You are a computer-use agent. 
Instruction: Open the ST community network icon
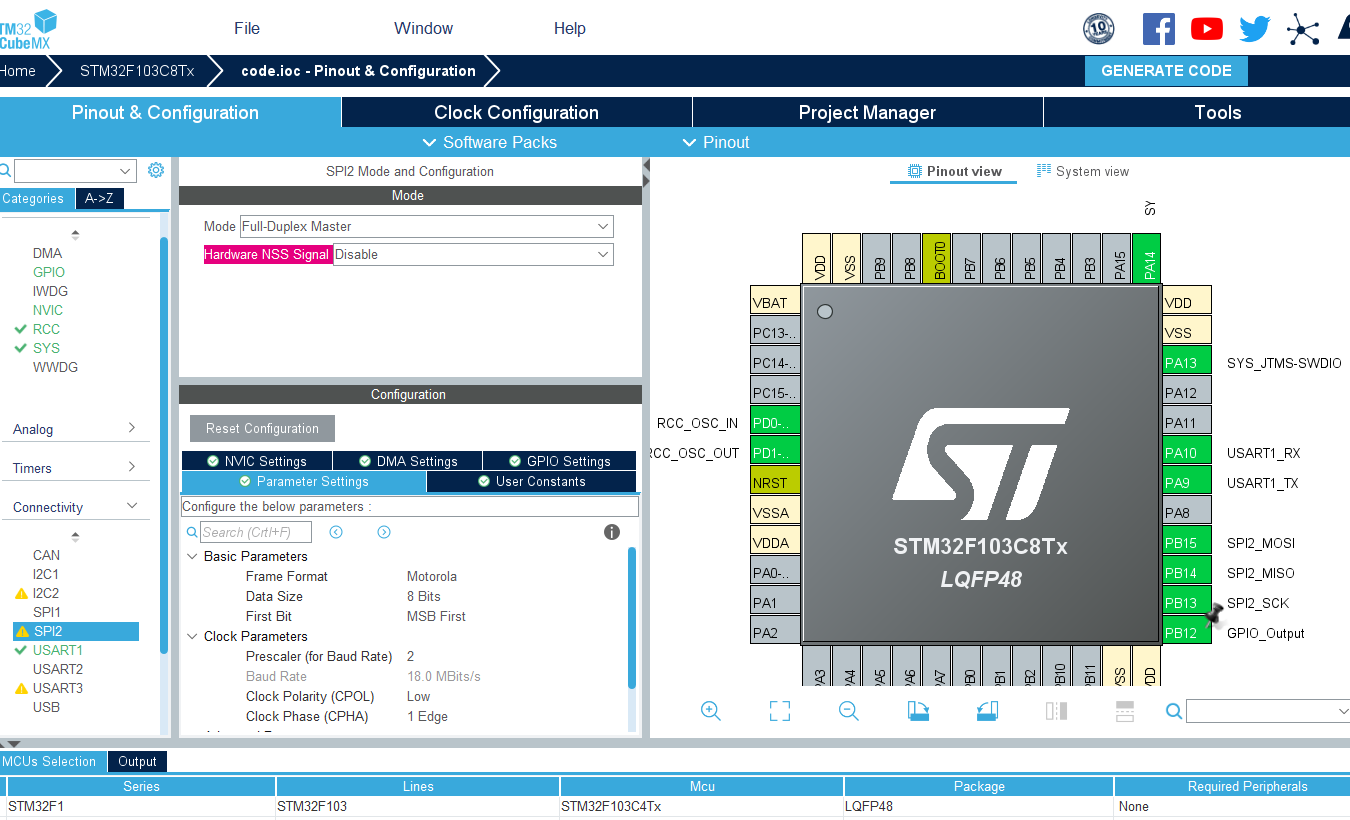pos(1303,29)
